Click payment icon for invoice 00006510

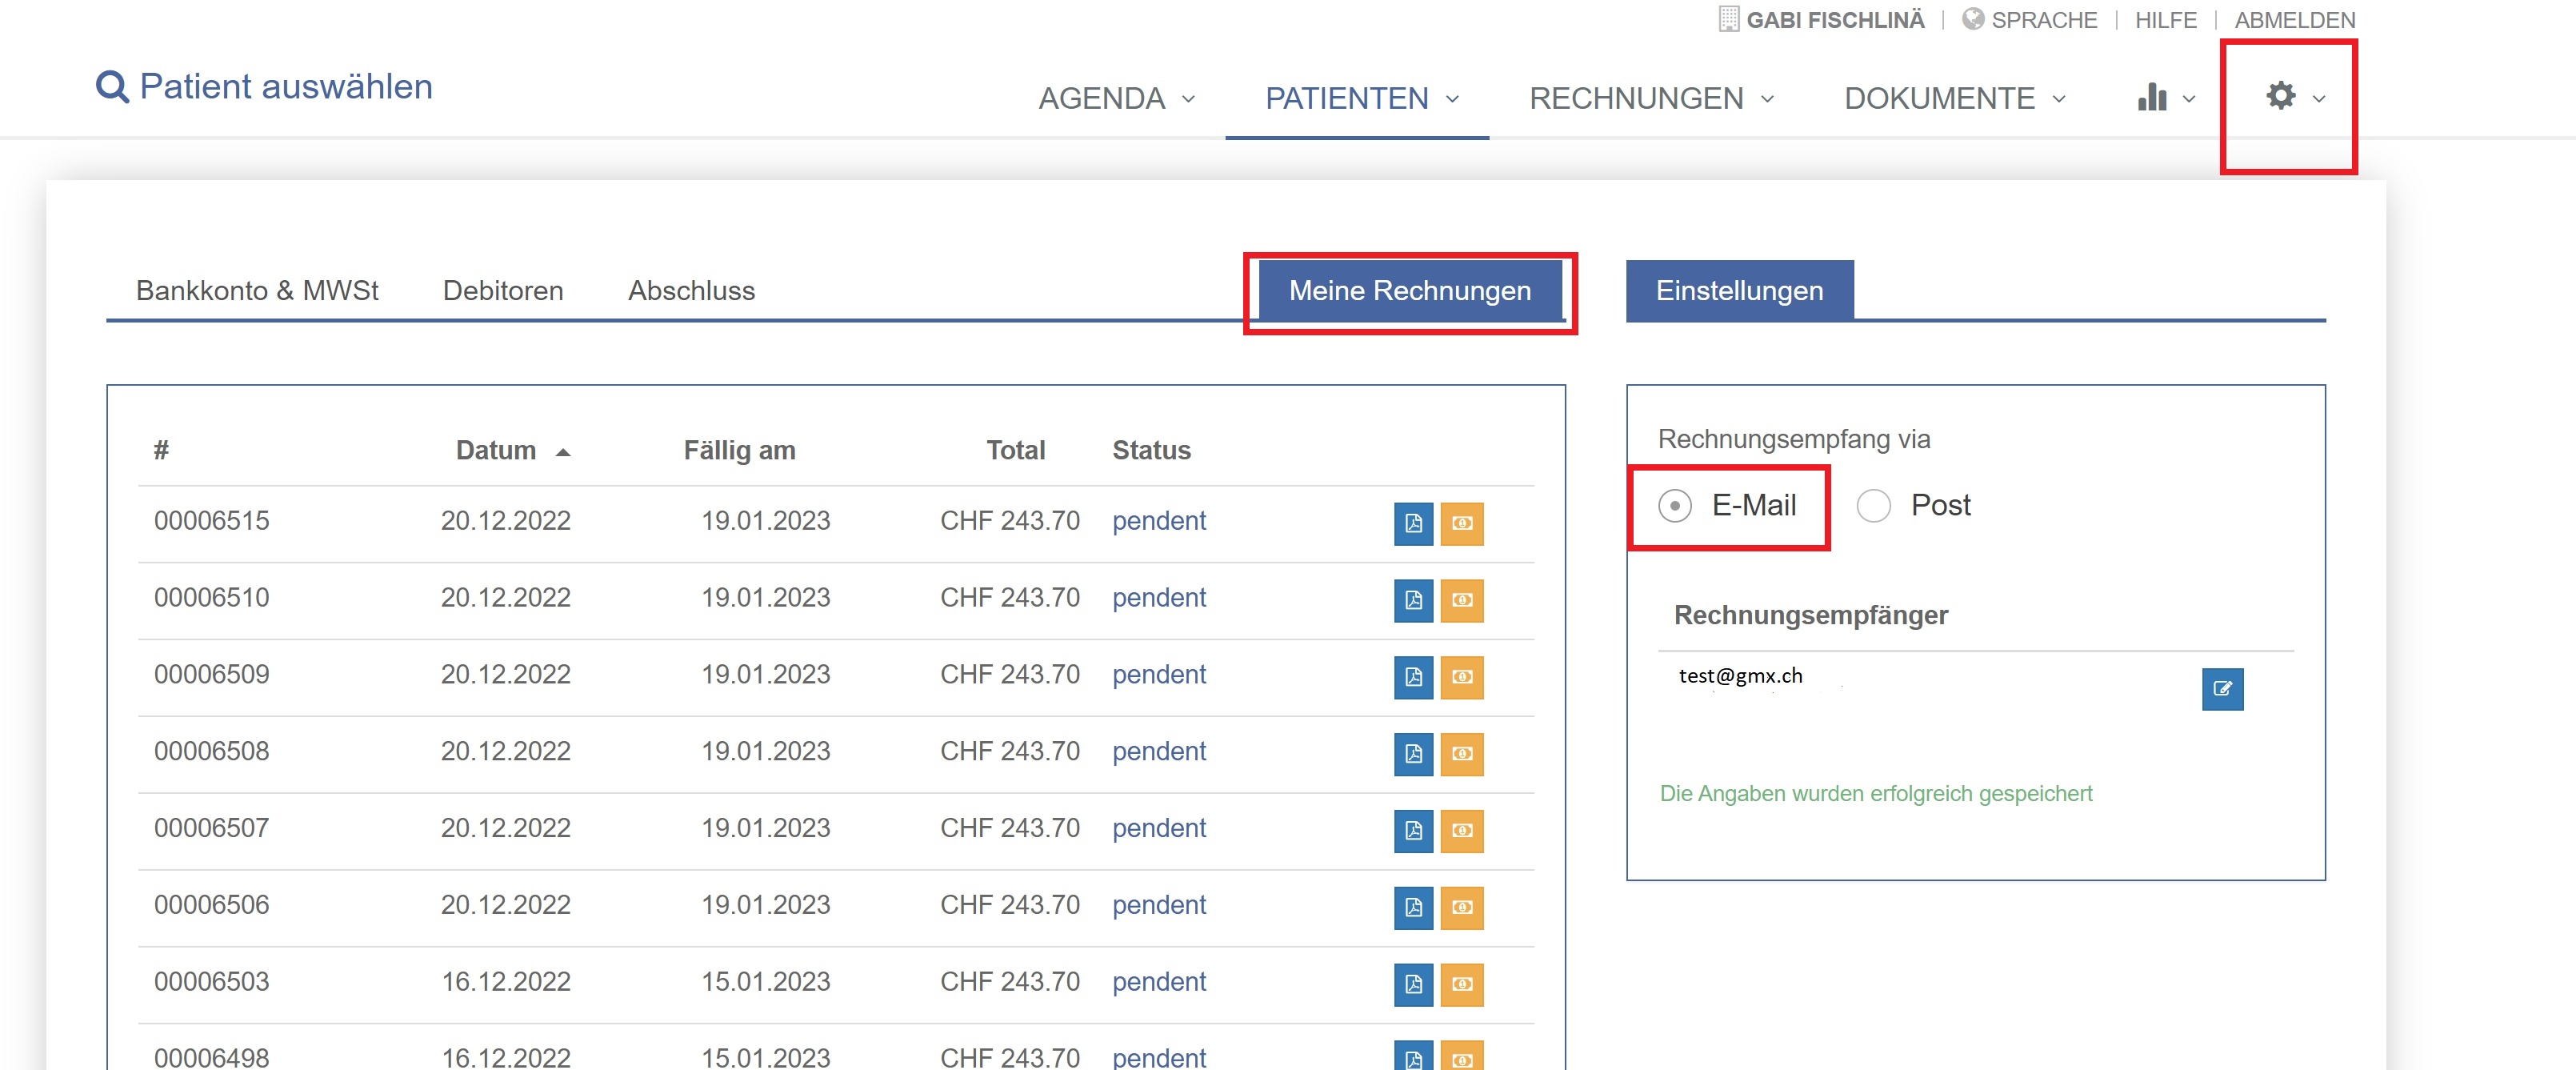tap(1461, 600)
